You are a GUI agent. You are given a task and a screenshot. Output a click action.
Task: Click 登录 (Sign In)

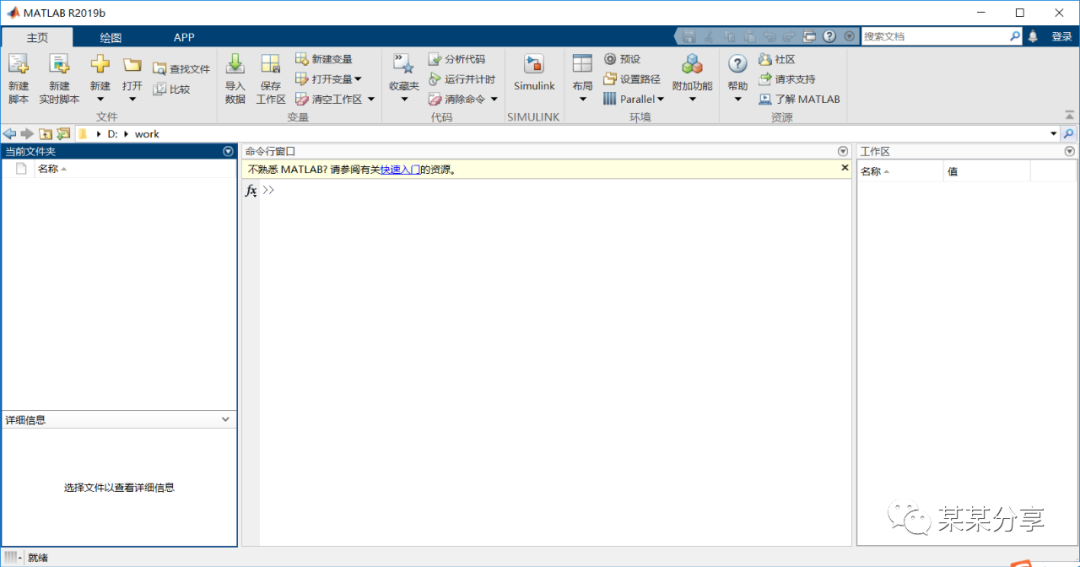(x=1061, y=37)
